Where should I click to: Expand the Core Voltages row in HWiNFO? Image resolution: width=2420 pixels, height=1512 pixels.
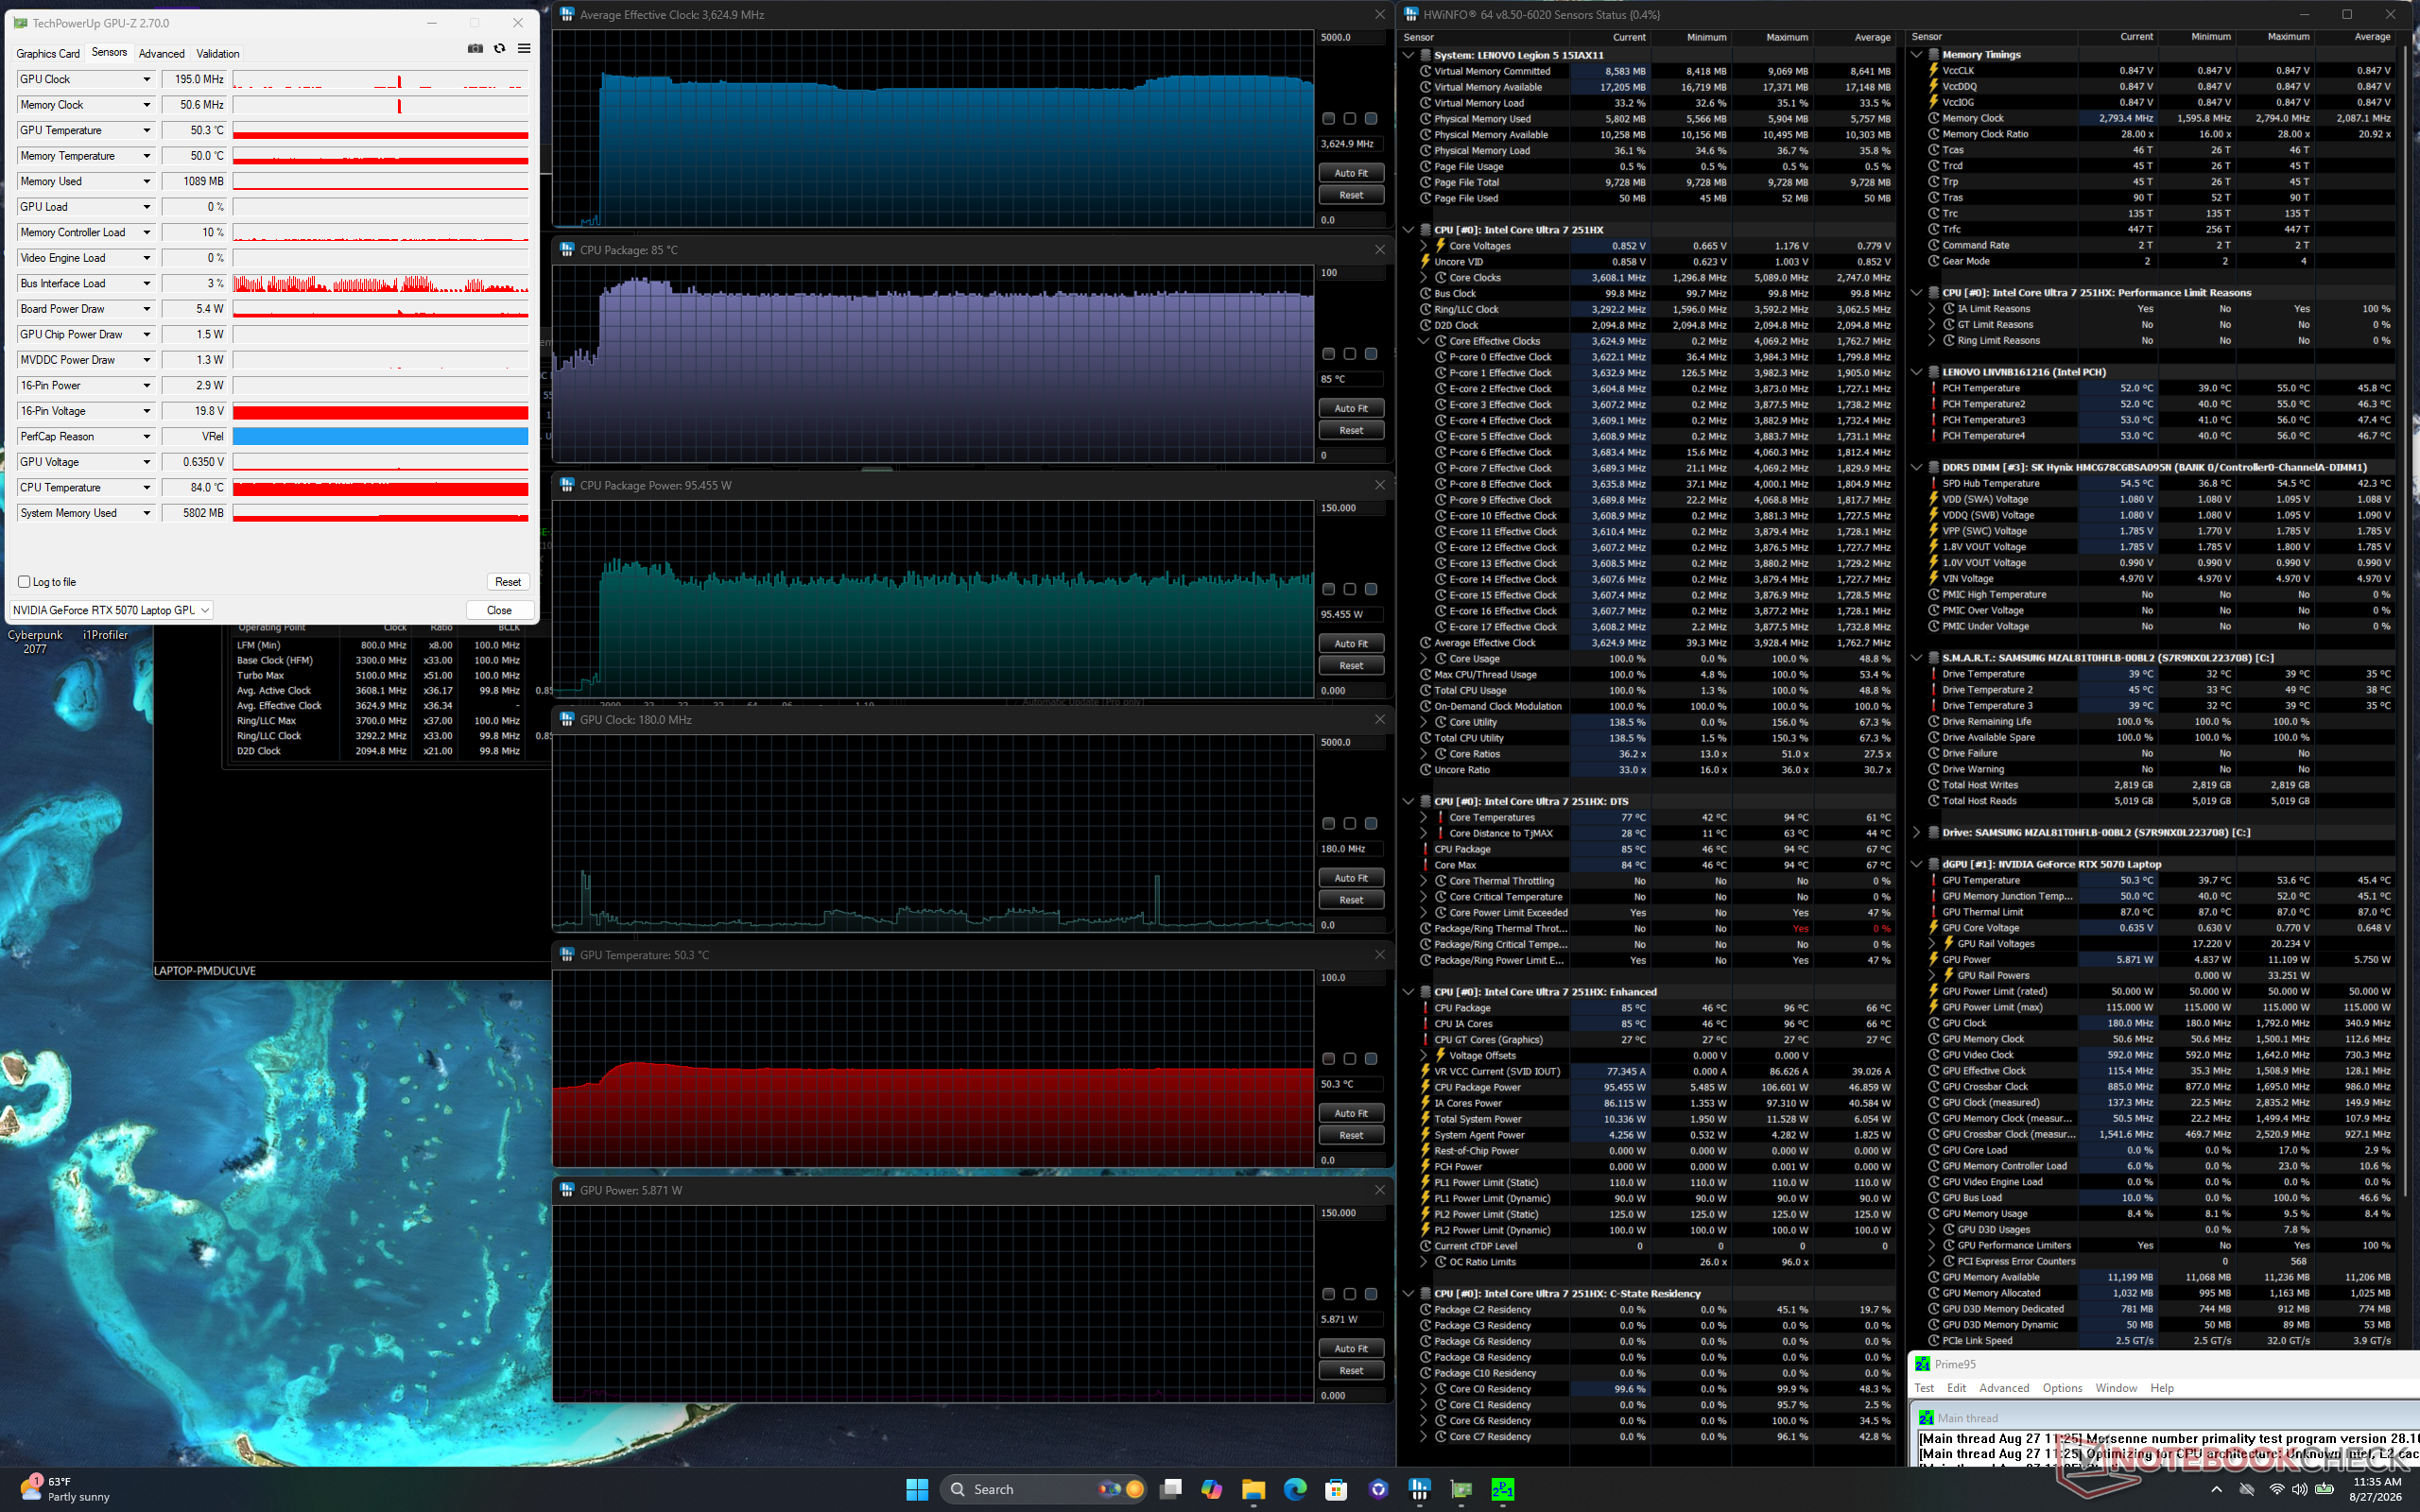pos(1424,246)
